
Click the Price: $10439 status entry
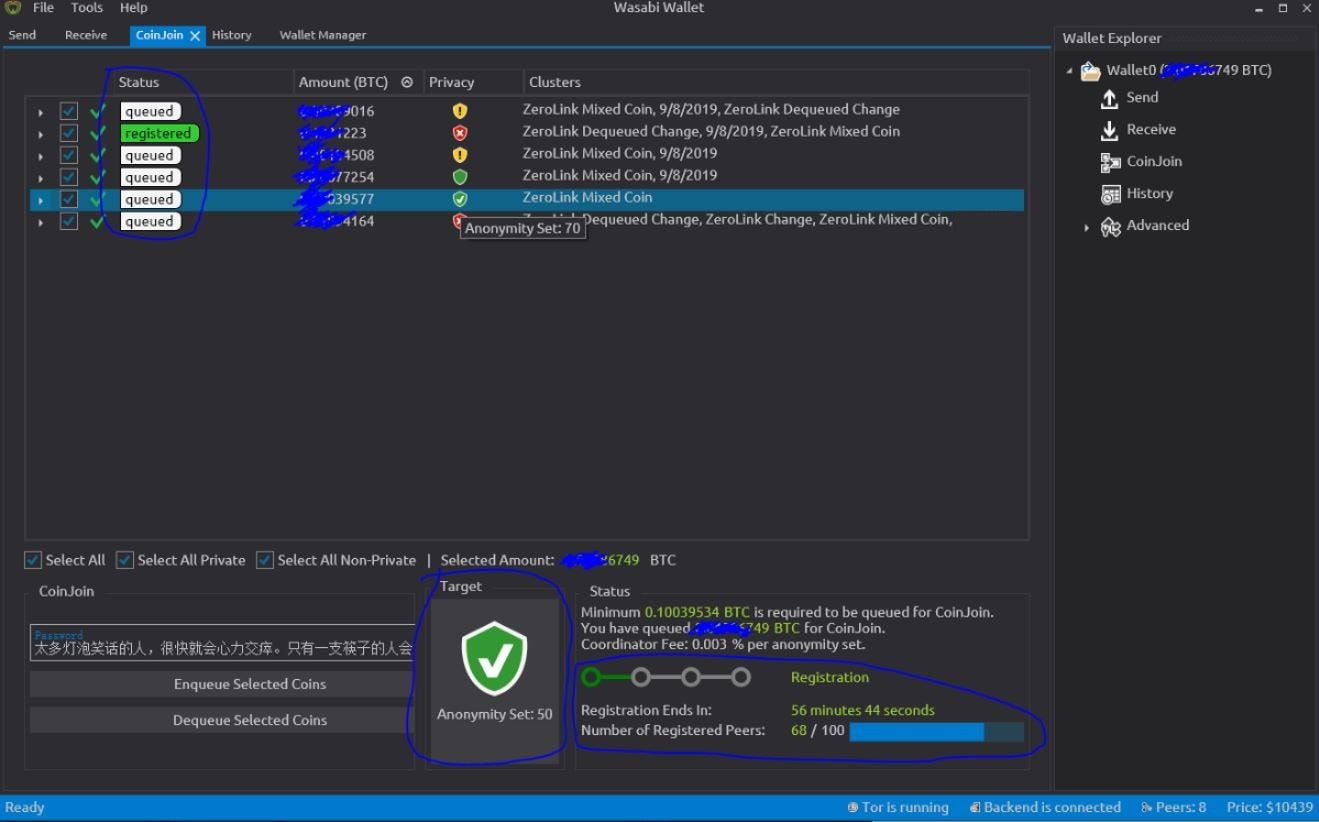(x=1270, y=808)
